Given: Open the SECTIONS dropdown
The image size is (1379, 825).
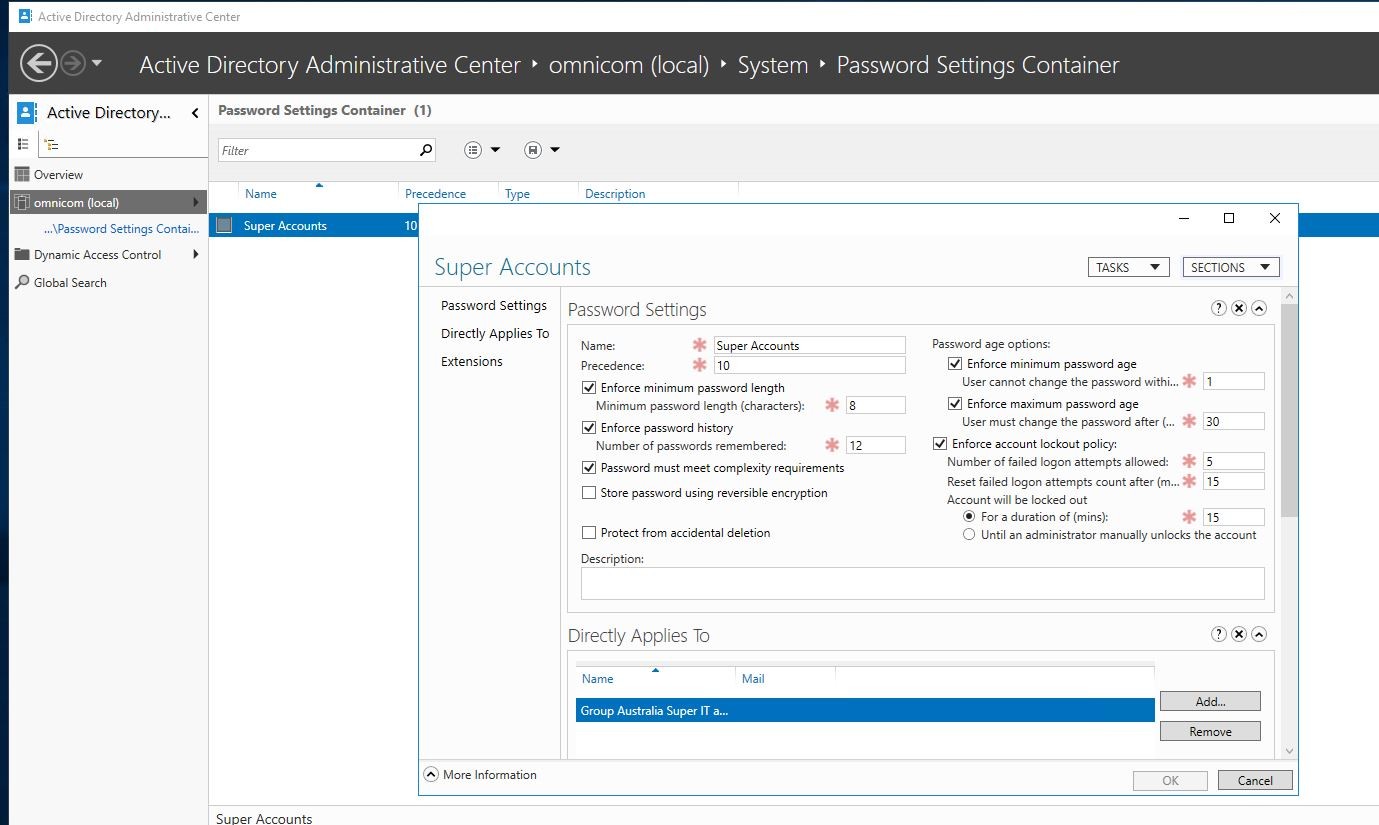Looking at the screenshot, I should 1230,267.
